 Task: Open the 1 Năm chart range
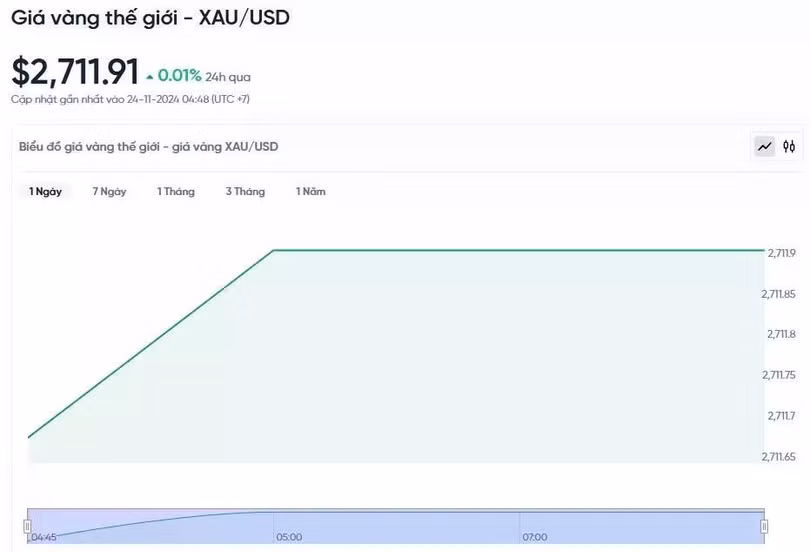pyautogui.click(x=310, y=192)
